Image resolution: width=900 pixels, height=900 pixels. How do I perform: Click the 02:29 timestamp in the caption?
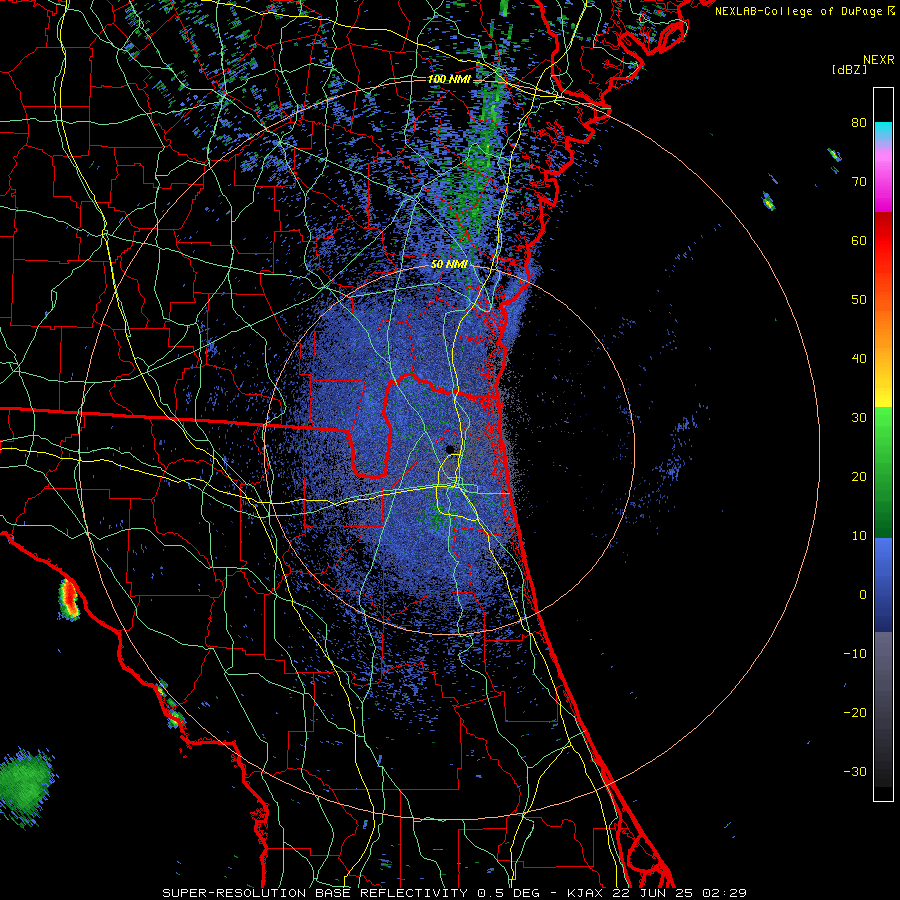(727, 893)
